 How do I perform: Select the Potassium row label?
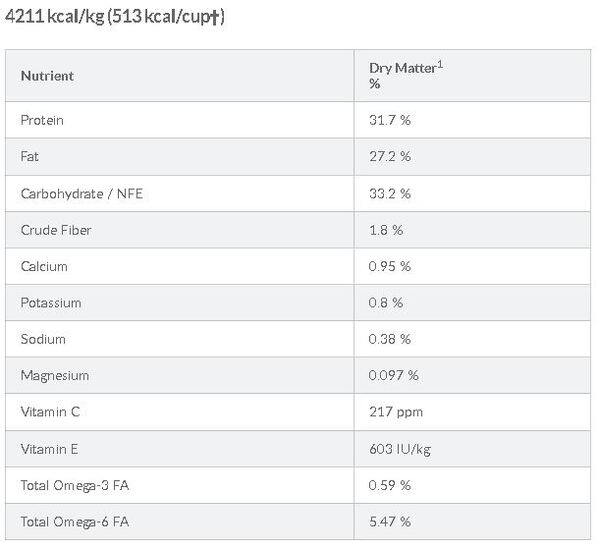51,303
